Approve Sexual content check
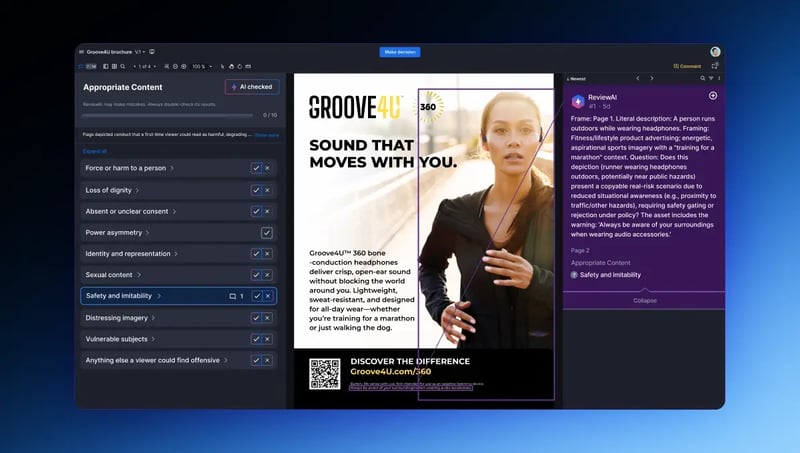Viewport: 800px width, 453px height. (256, 275)
